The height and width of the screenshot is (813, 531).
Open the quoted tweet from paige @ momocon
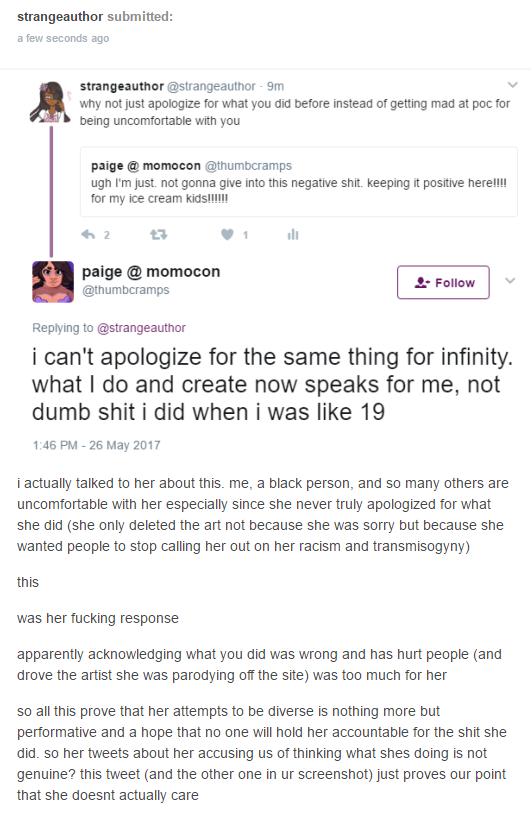(299, 181)
